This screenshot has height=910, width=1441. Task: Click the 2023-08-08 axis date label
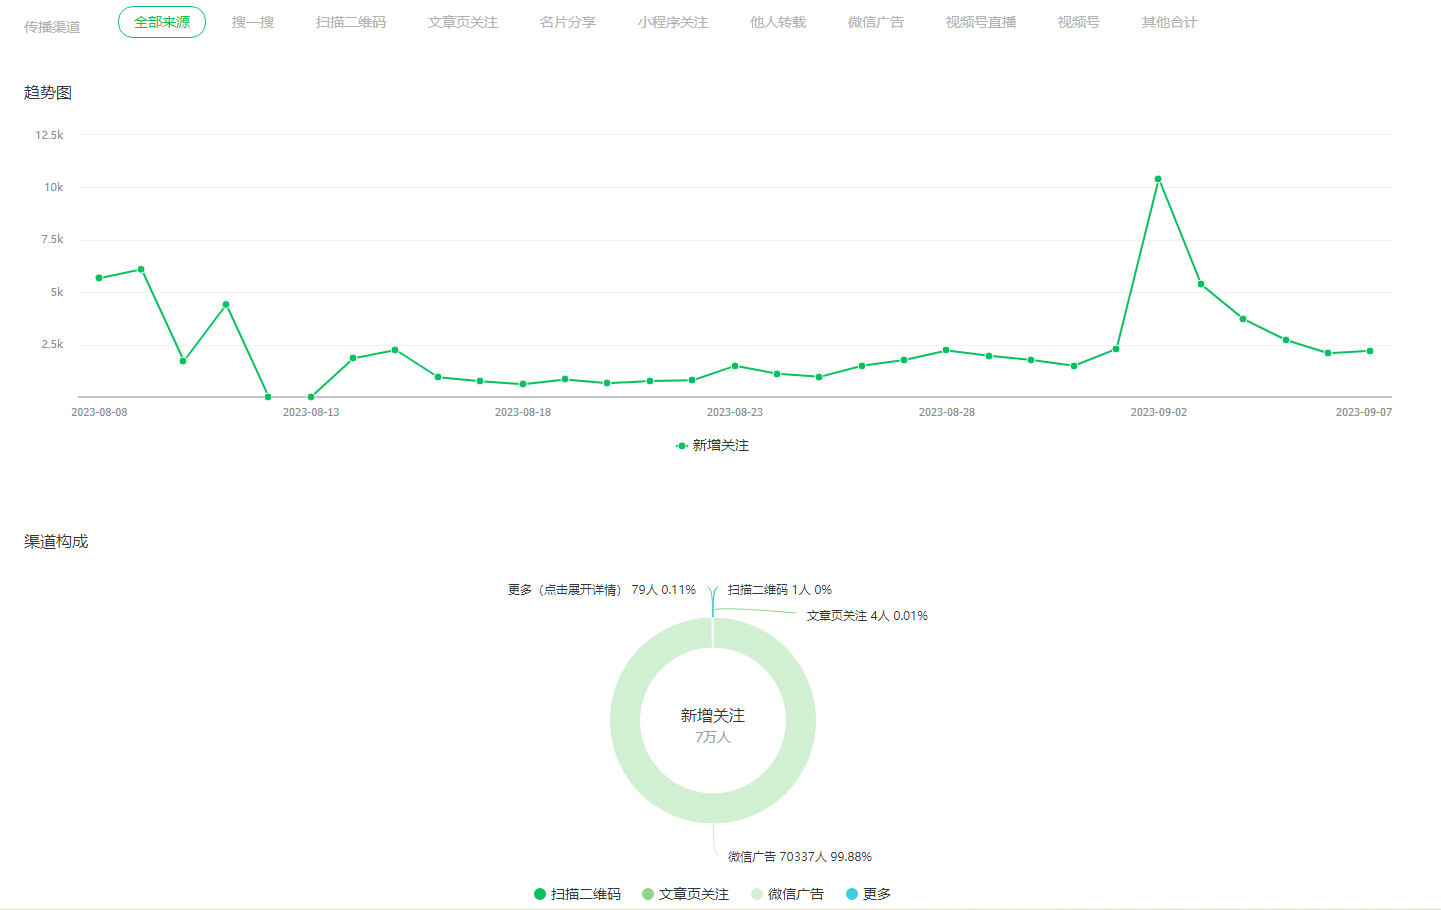tap(99, 412)
